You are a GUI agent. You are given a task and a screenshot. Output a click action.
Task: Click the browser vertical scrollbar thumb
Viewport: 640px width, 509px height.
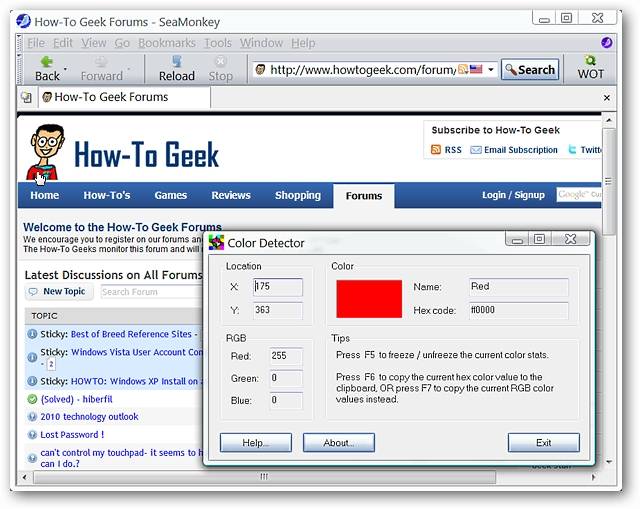(608, 182)
